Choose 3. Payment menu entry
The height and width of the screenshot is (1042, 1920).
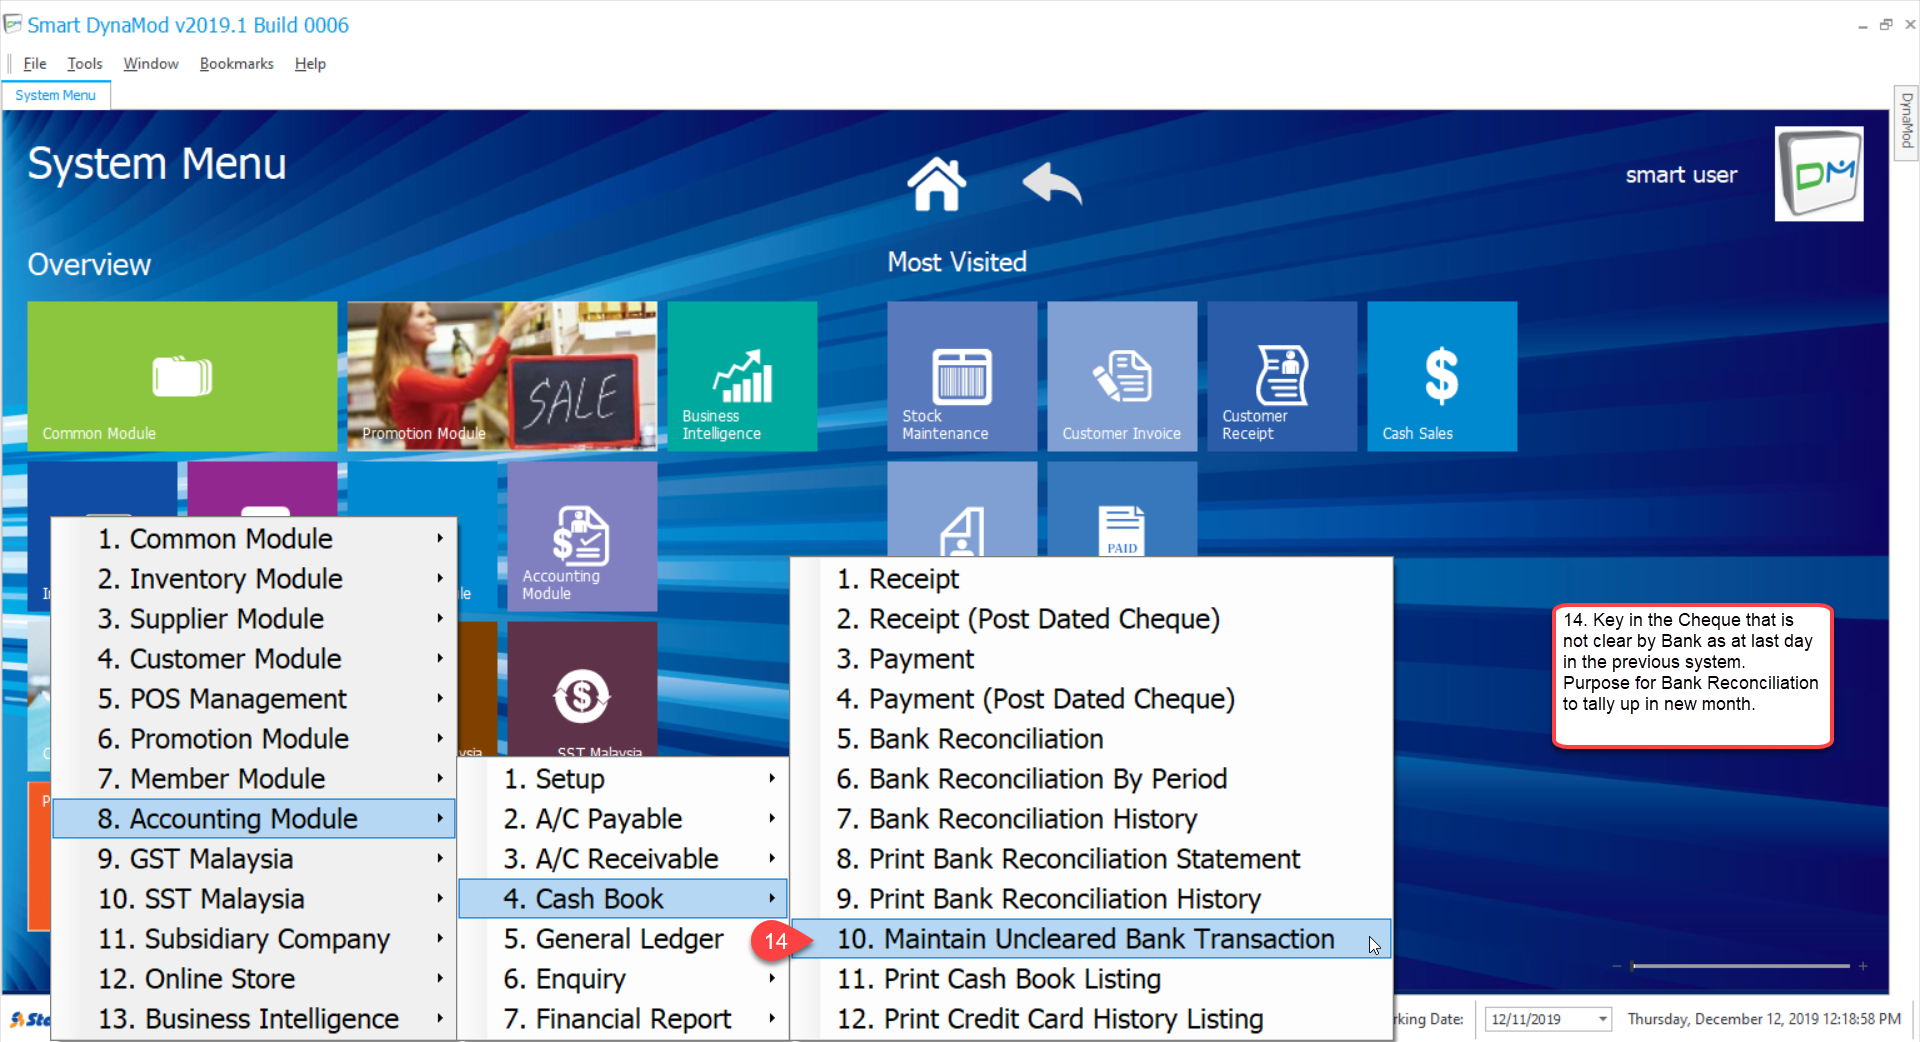coord(1091,658)
